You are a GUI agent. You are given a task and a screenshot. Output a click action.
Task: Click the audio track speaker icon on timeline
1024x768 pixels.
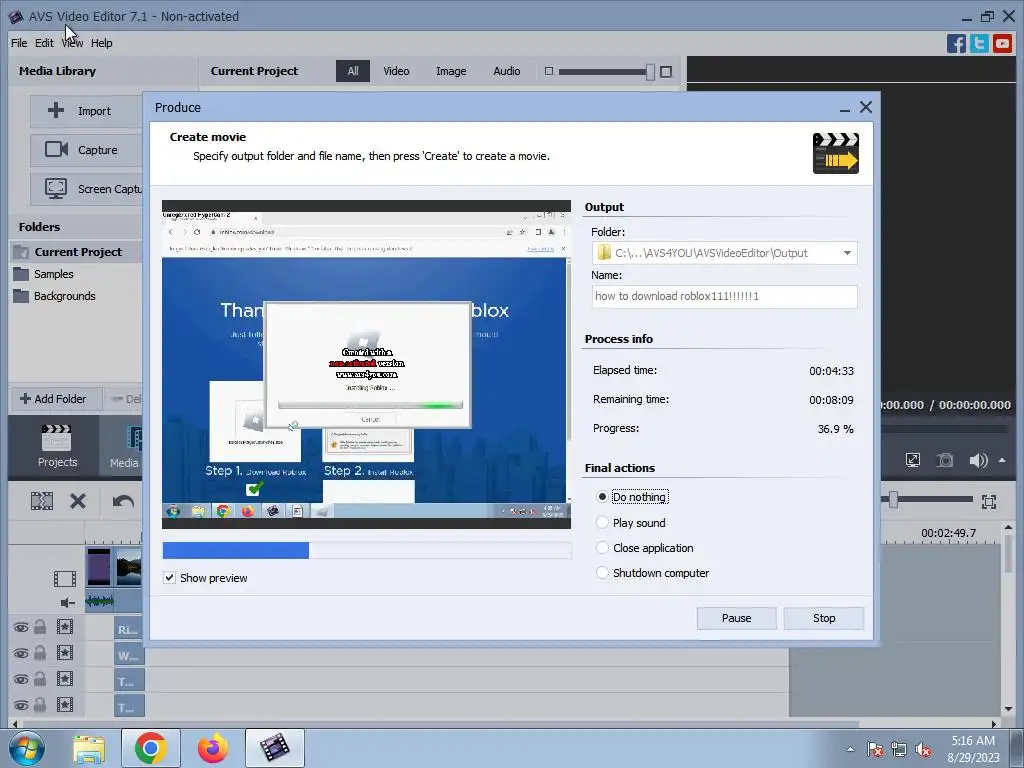[x=67, y=602]
